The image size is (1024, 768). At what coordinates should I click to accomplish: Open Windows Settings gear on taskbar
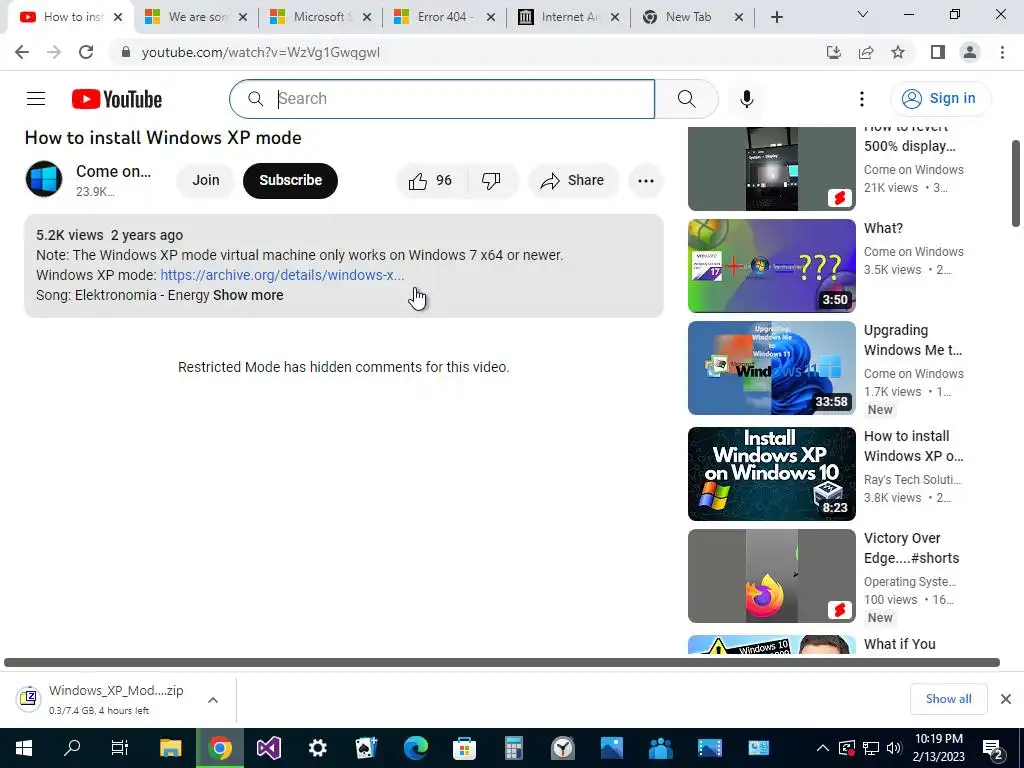coord(317,748)
